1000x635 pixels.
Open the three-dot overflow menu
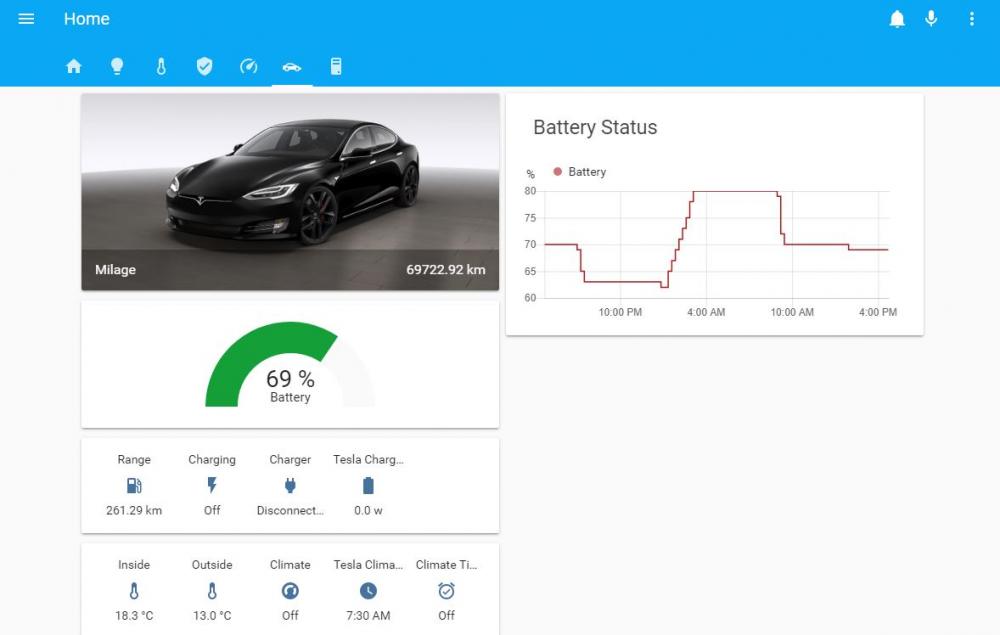tap(971, 19)
